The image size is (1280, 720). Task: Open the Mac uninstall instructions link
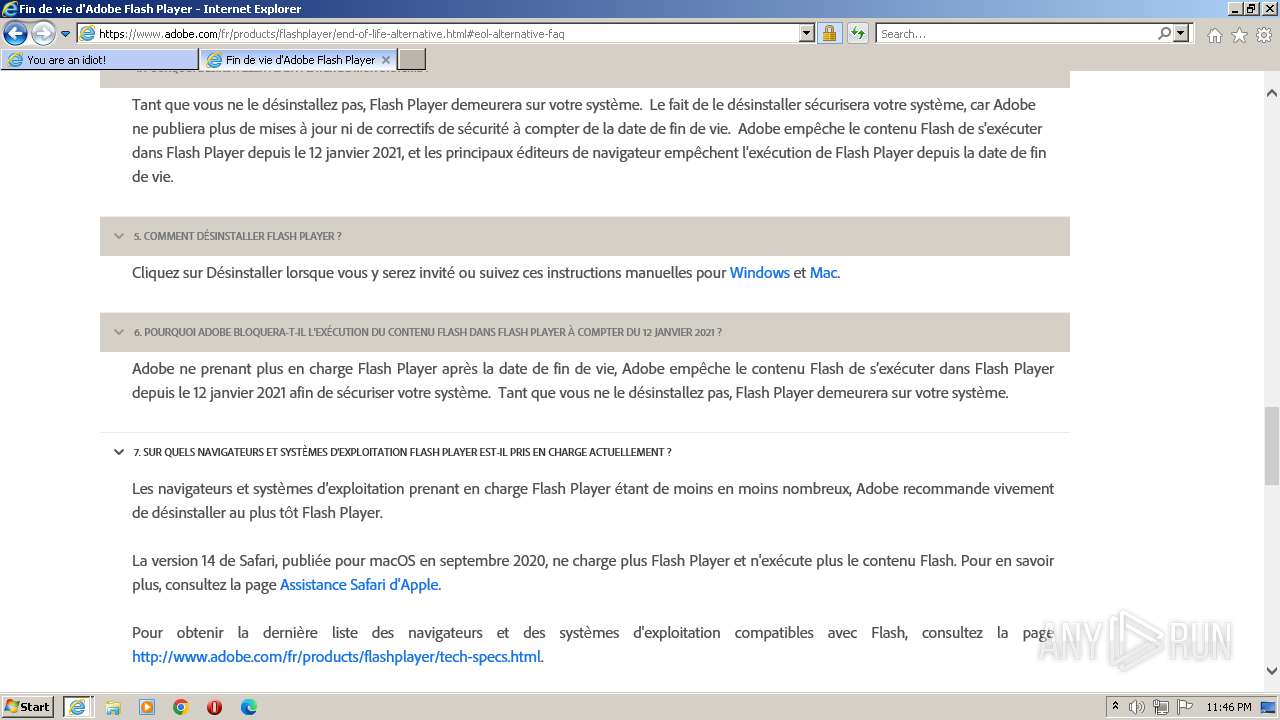click(823, 273)
